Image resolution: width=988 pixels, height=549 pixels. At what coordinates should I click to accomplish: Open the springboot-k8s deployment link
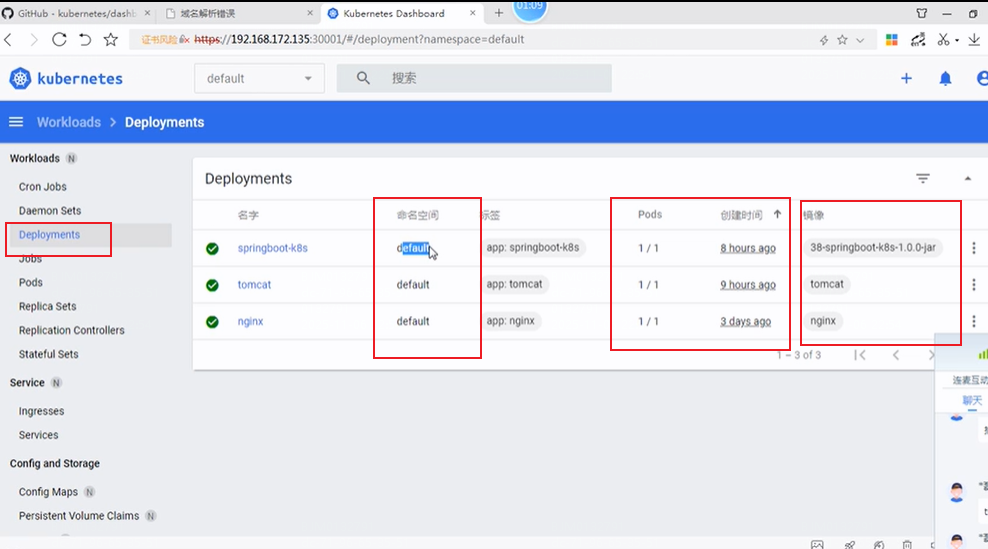272,248
